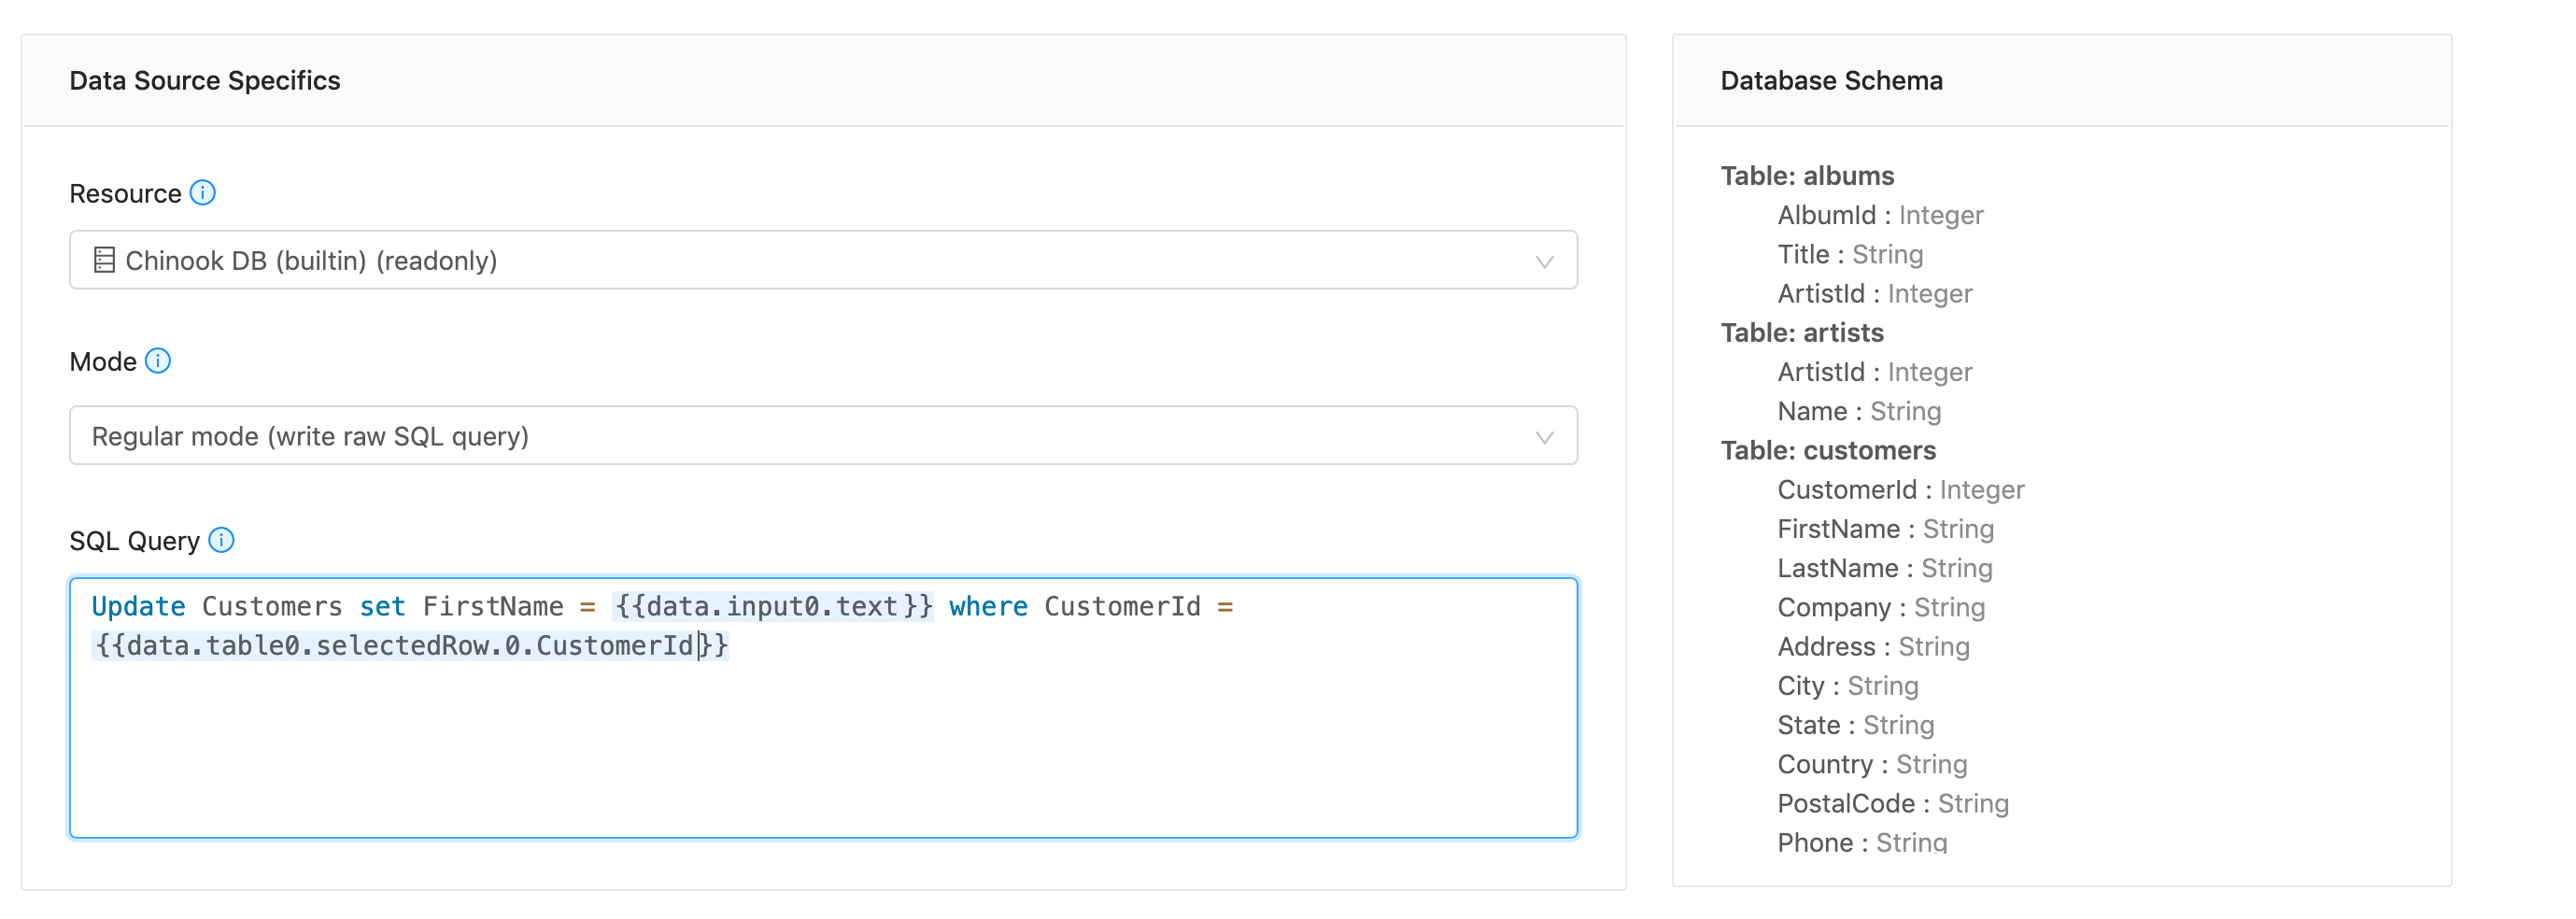Open the Mode dropdown Regular mode
Image resolution: width=2576 pixels, height=919 pixels.
pos(823,435)
